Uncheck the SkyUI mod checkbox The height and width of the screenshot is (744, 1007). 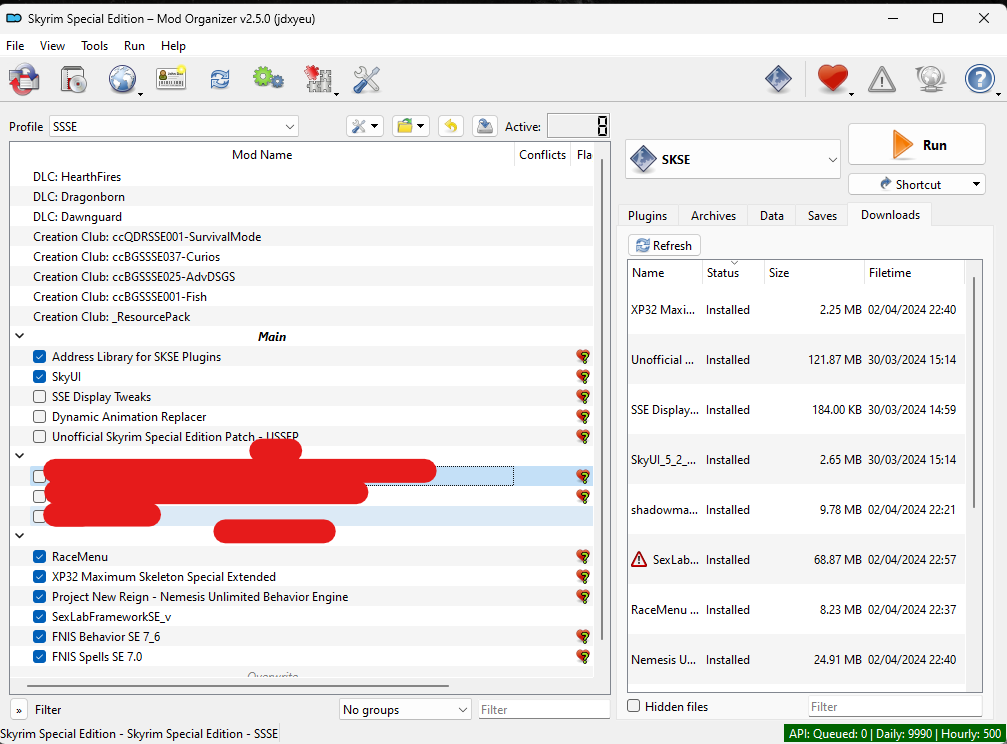coord(39,376)
